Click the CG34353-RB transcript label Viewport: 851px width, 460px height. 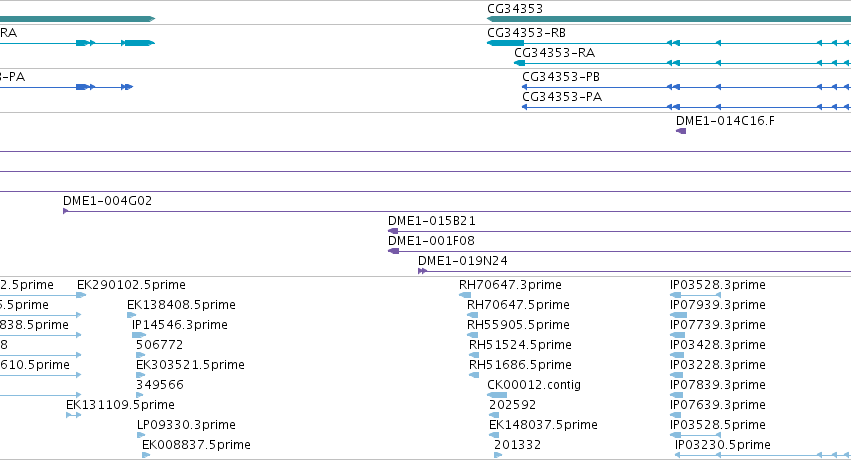click(x=526, y=33)
